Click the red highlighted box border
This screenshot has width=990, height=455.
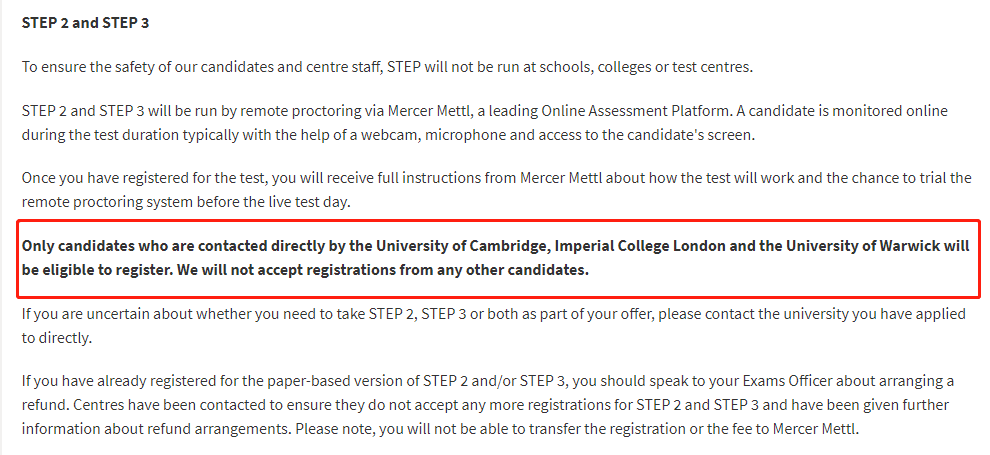coord(498,221)
